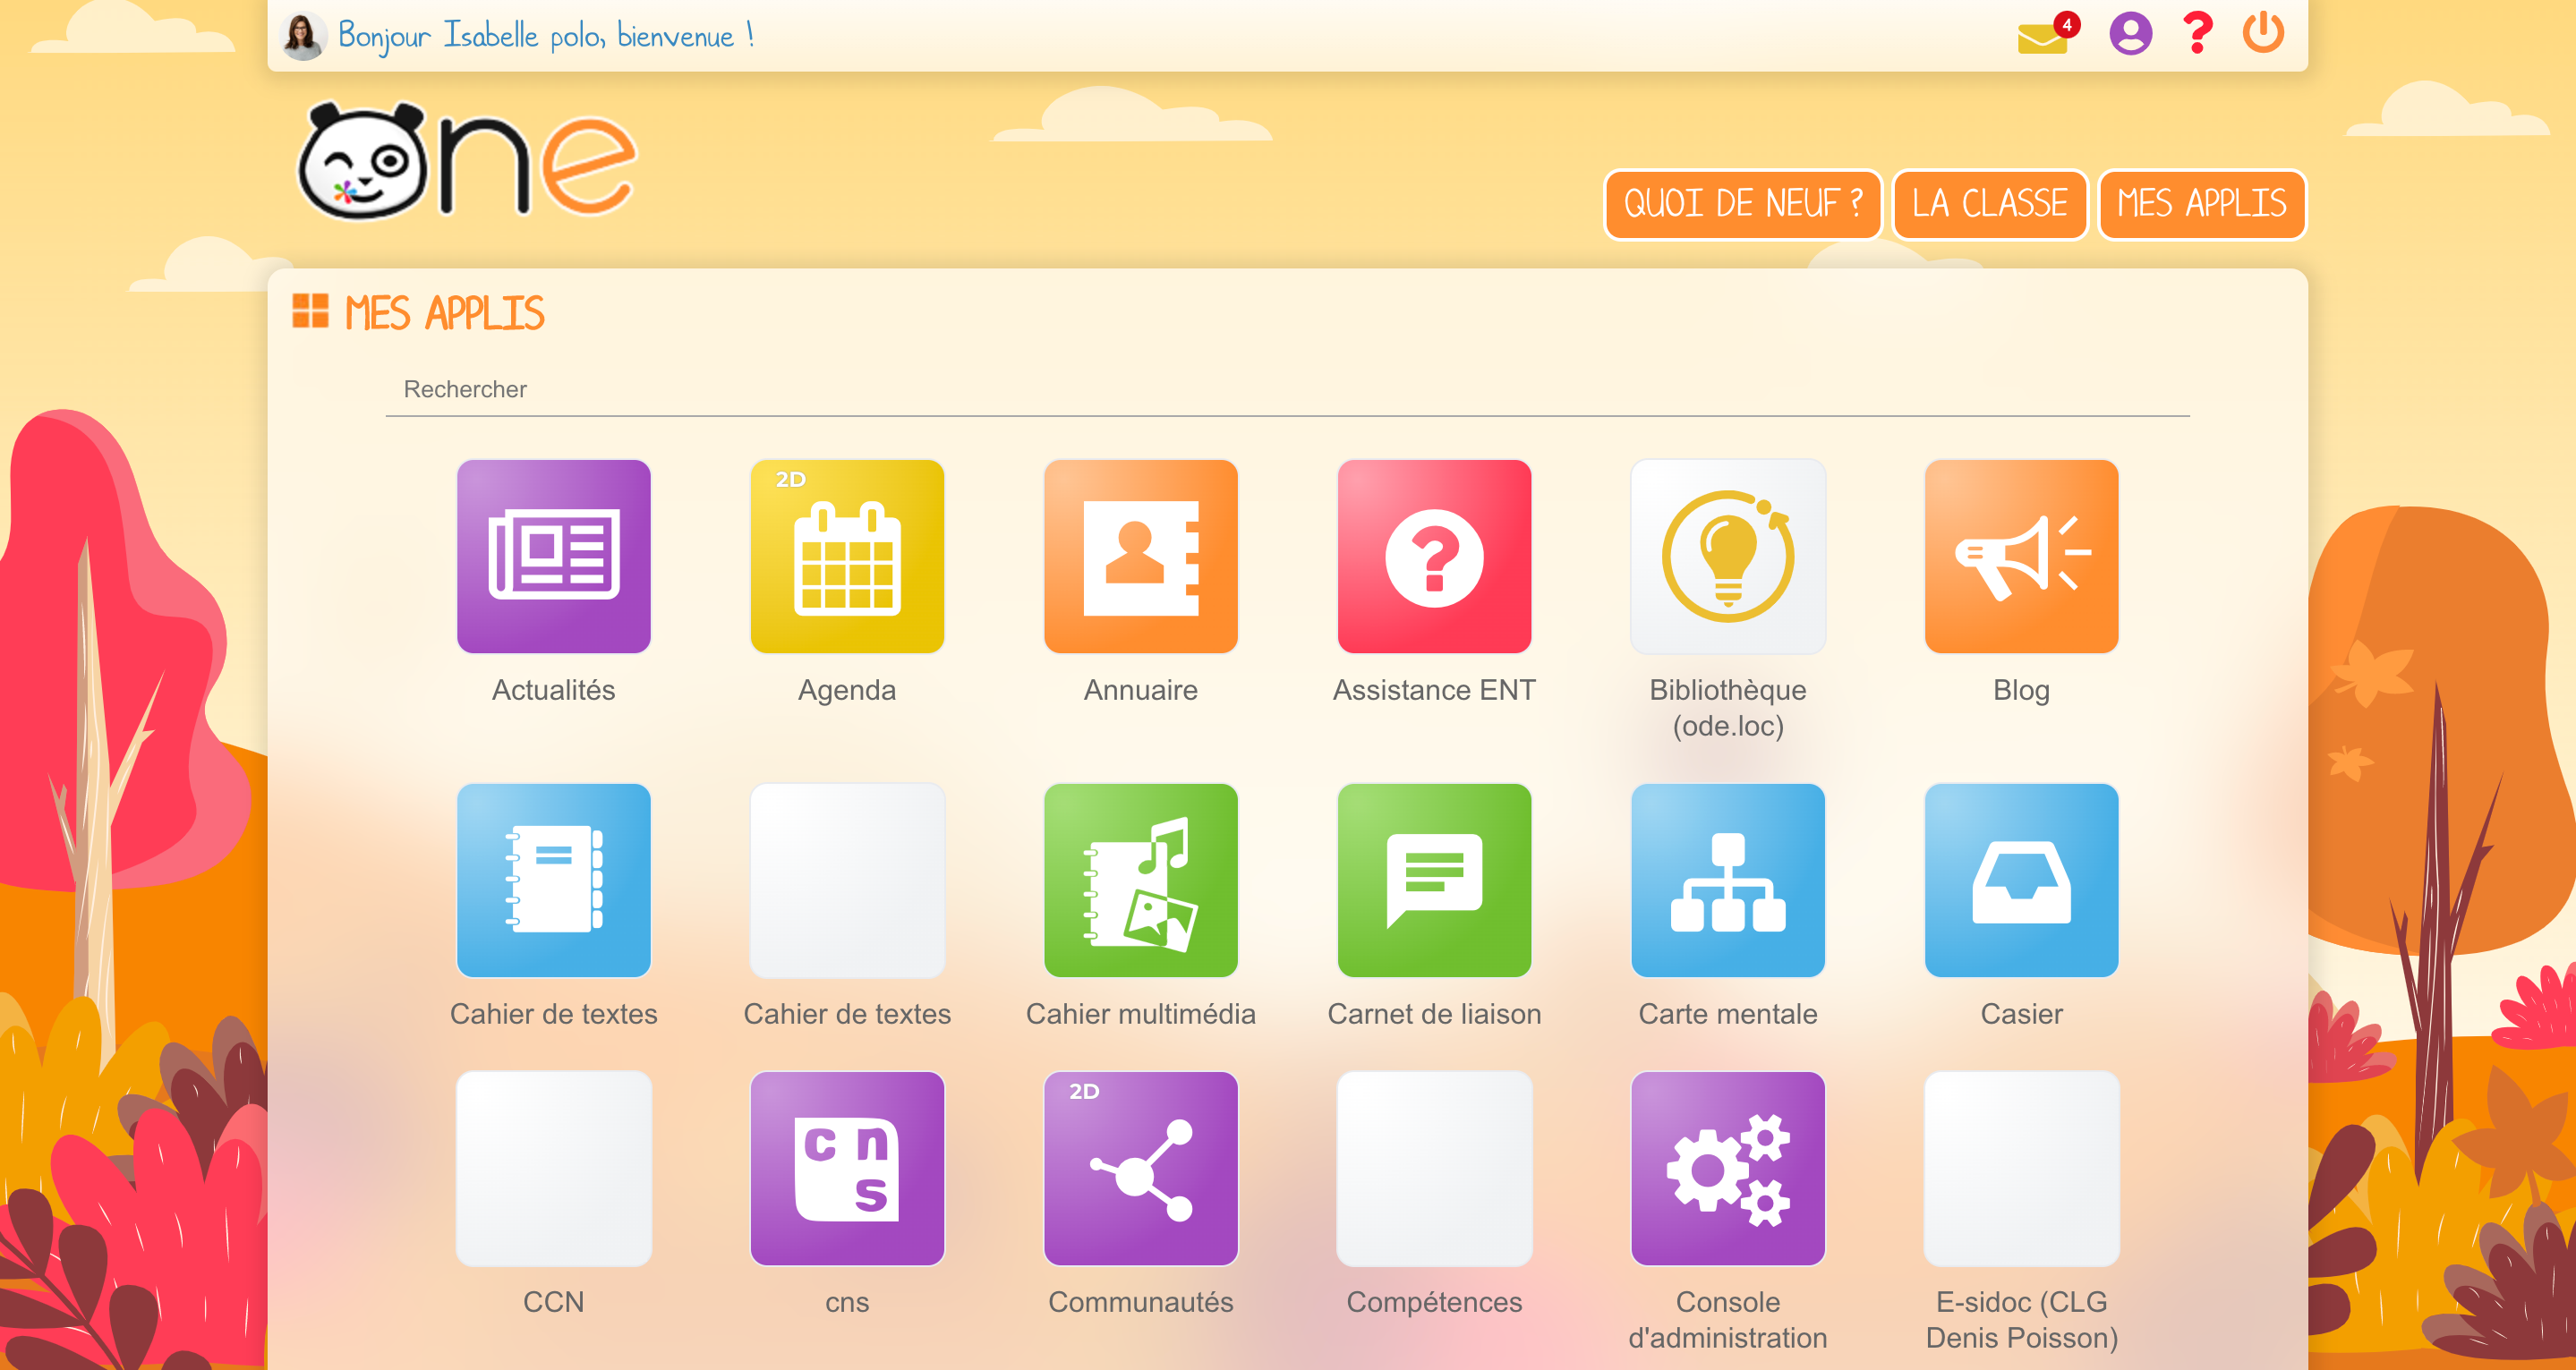Click the MES APPLIS page heading
The height and width of the screenshot is (1370, 2576).
[x=444, y=313]
